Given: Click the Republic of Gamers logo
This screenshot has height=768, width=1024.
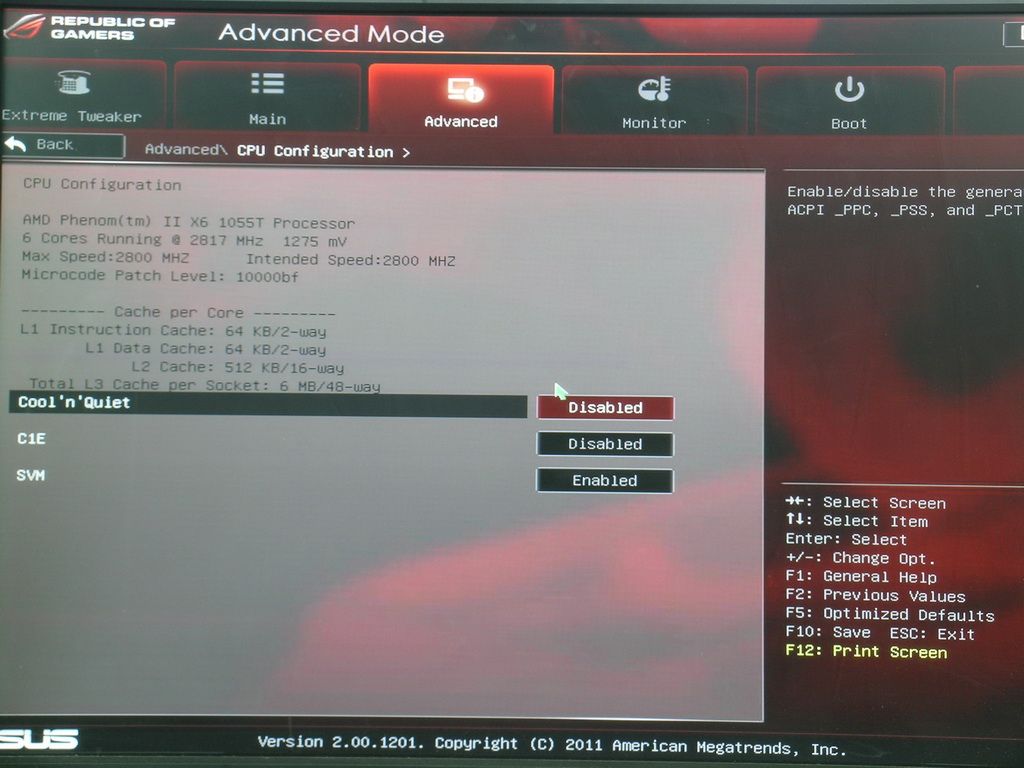Looking at the screenshot, I should (90, 27).
